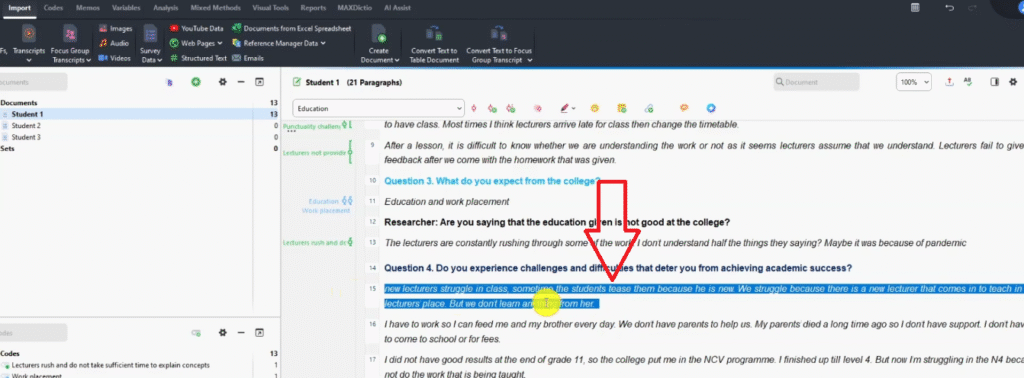Image resolution: width=1024 pixels, height=378 pixels.
Task: Click the spell check icon
Action: (x=968, y=82)
